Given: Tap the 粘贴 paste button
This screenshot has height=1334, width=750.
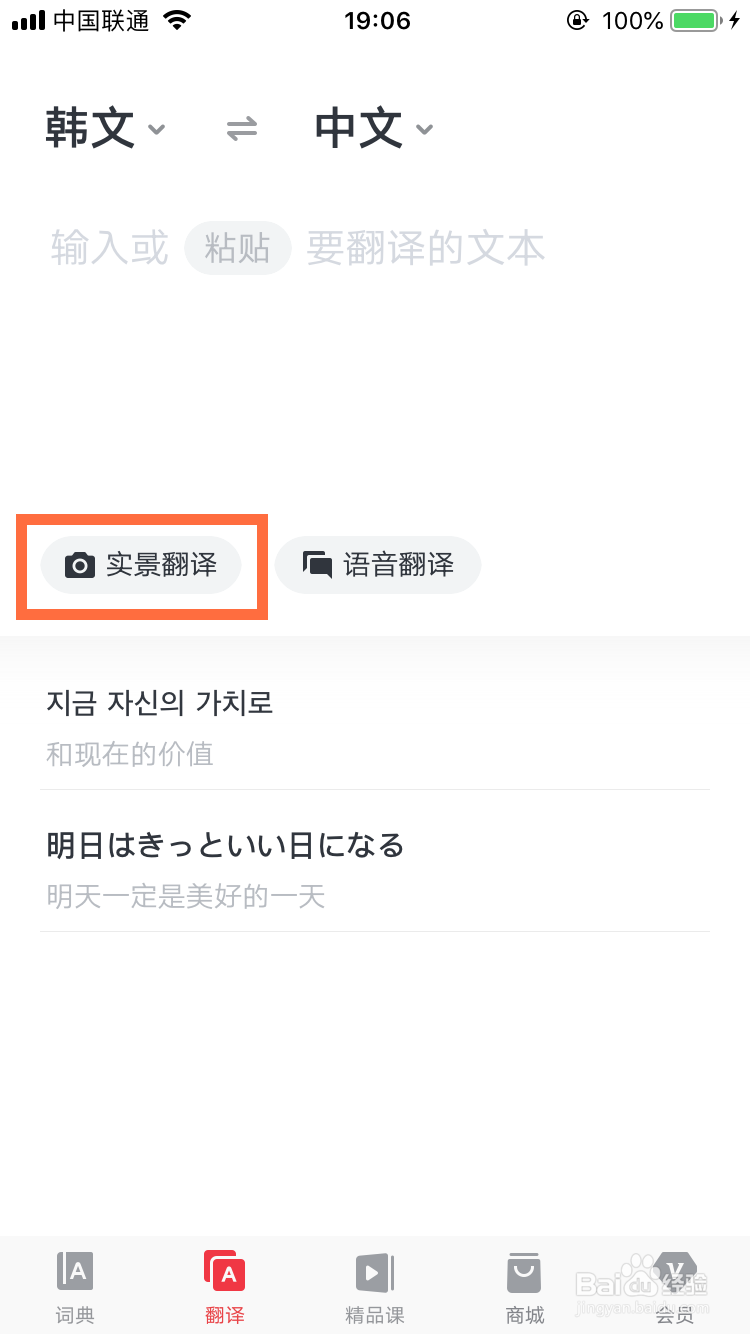Looking at the screenshot, I should (x=237, y=248).
